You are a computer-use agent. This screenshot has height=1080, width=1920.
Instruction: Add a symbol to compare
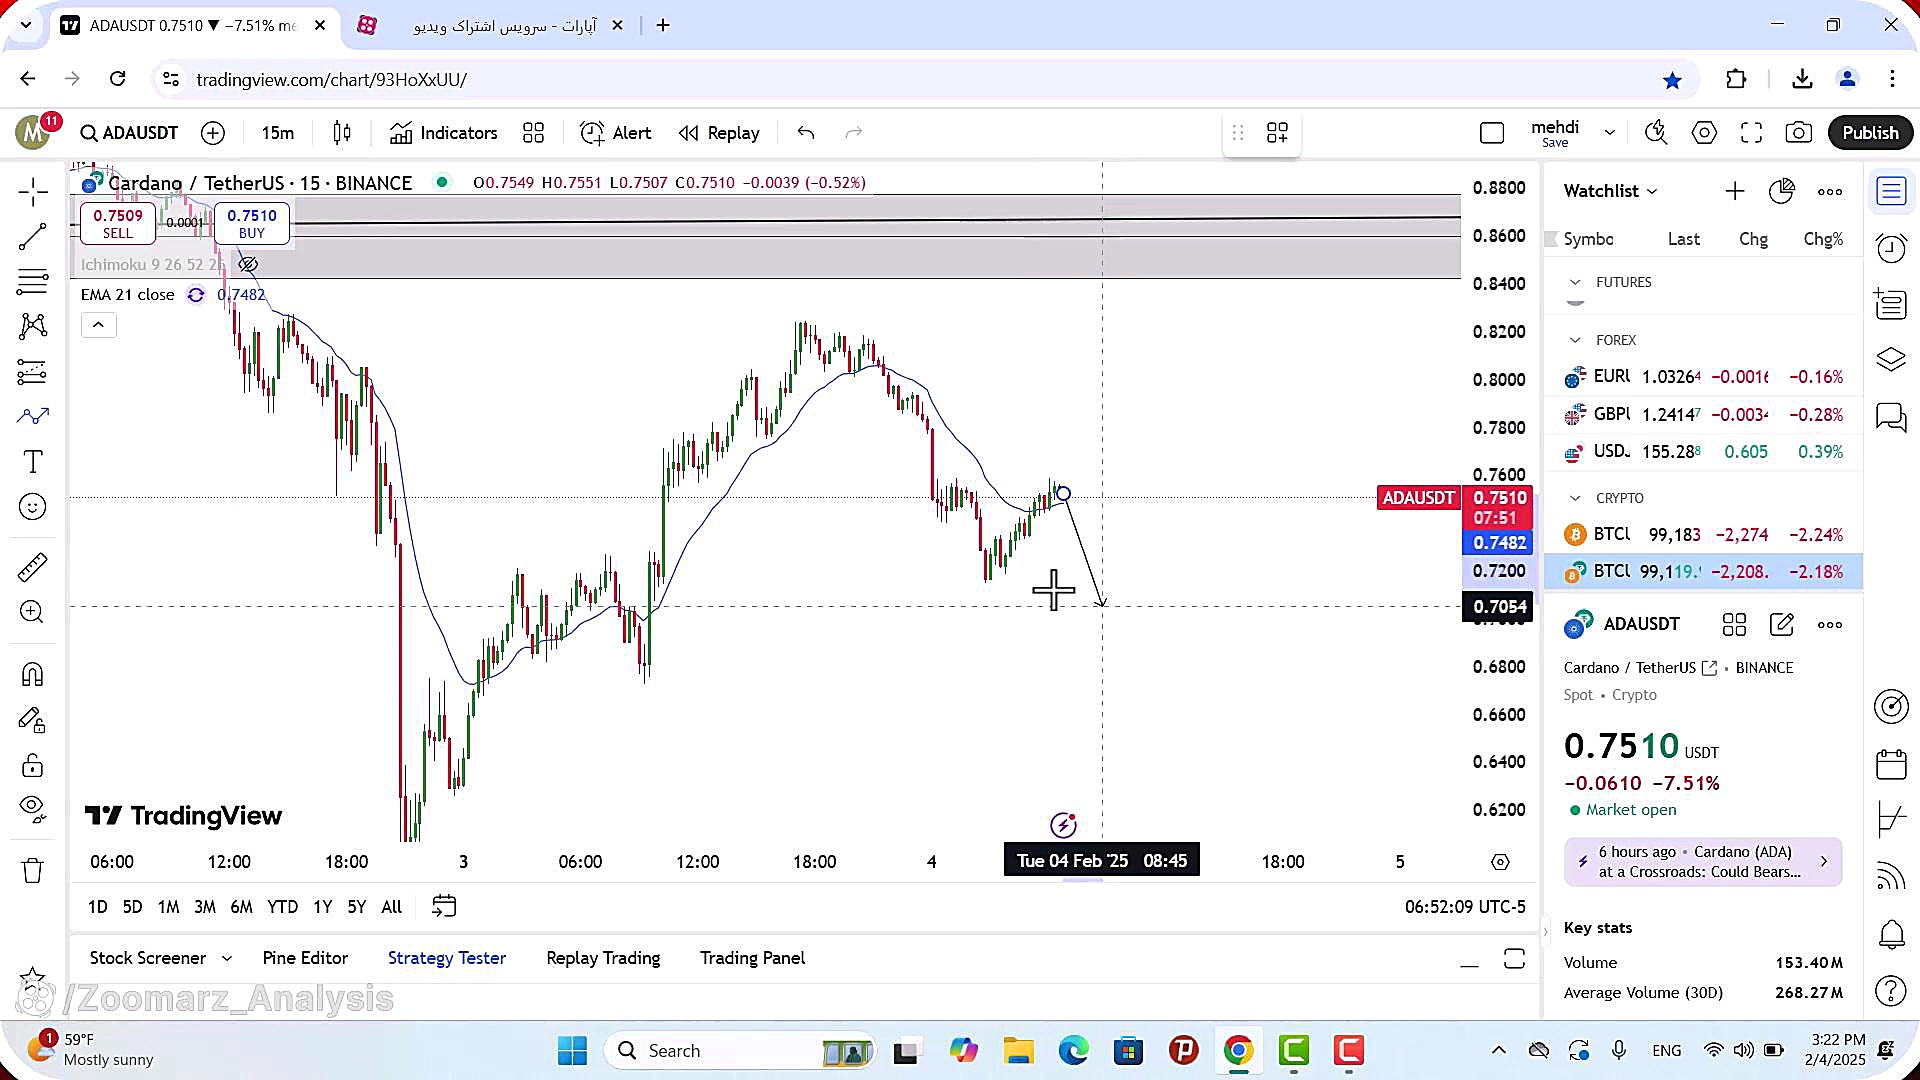coord(213,133)
